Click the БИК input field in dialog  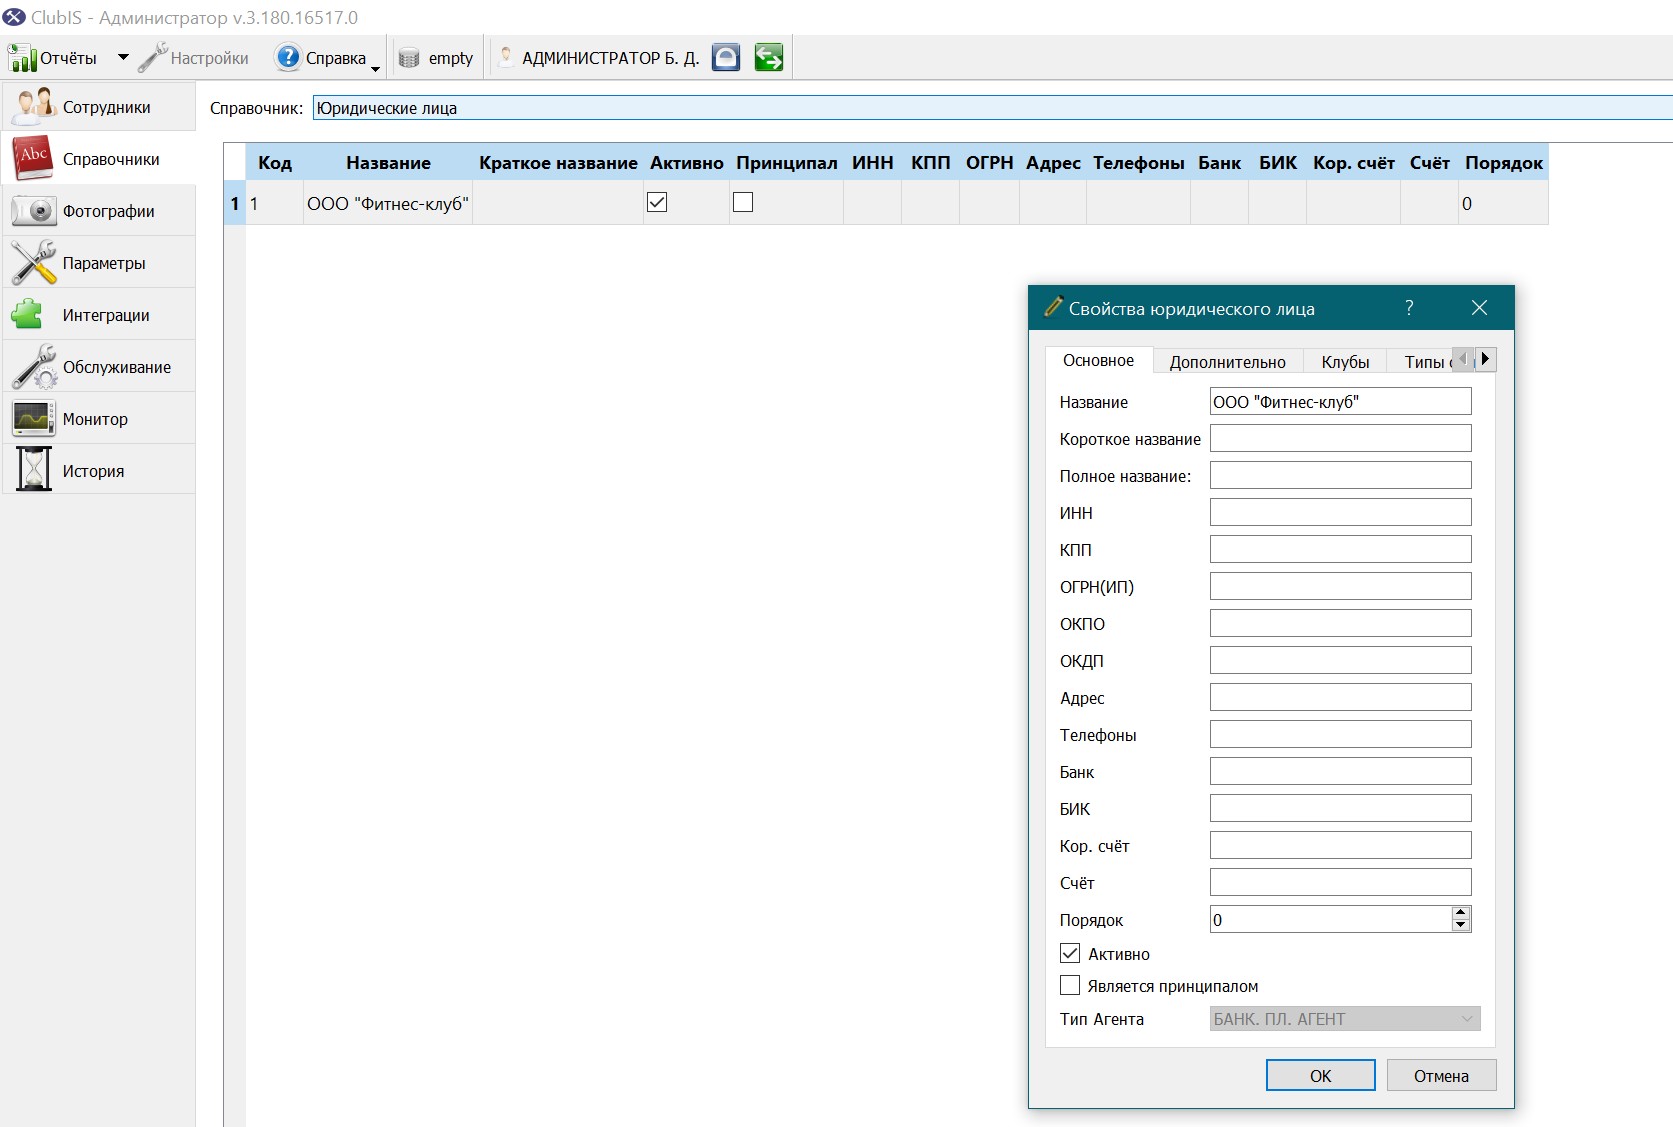click(1340, 809)
